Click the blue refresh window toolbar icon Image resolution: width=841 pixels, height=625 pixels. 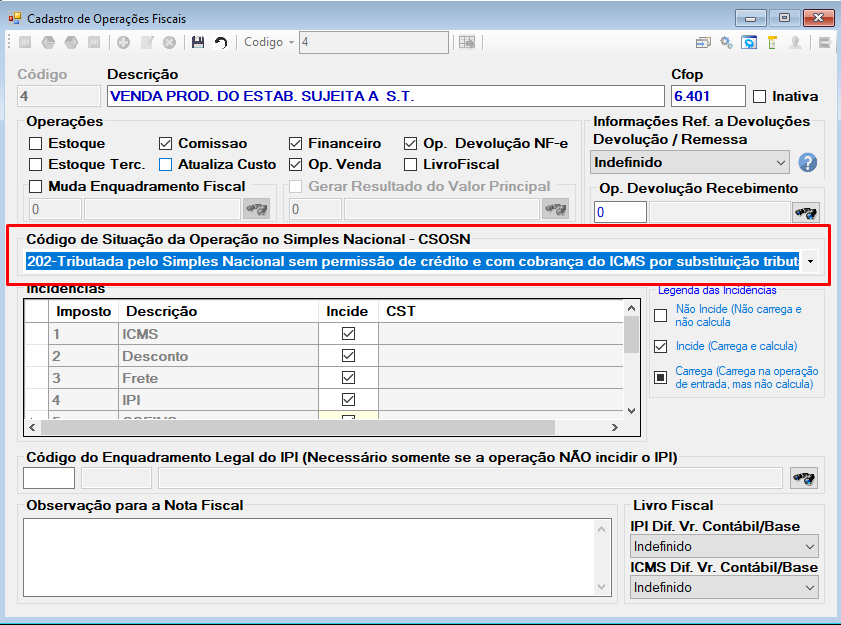coord(749,42)
